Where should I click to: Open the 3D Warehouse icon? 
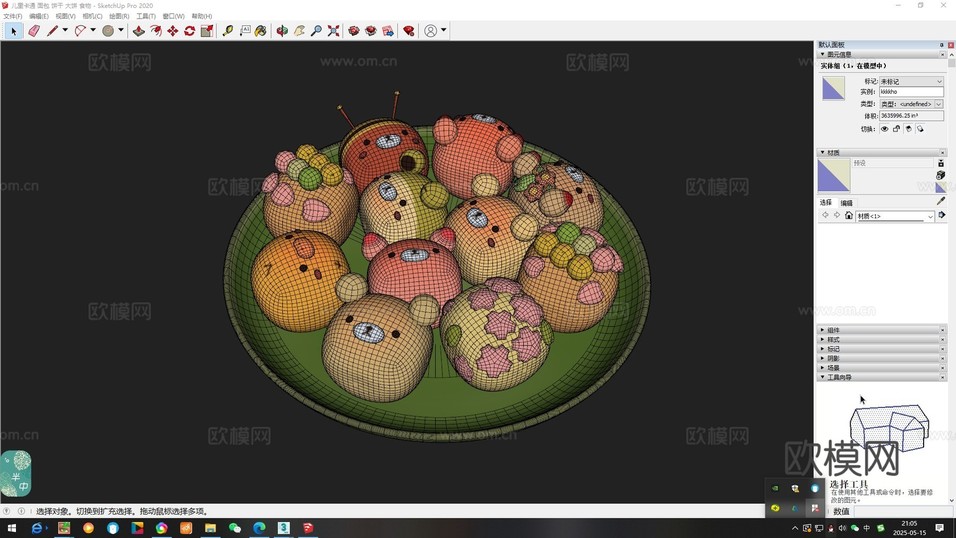[x=354, y=30]
